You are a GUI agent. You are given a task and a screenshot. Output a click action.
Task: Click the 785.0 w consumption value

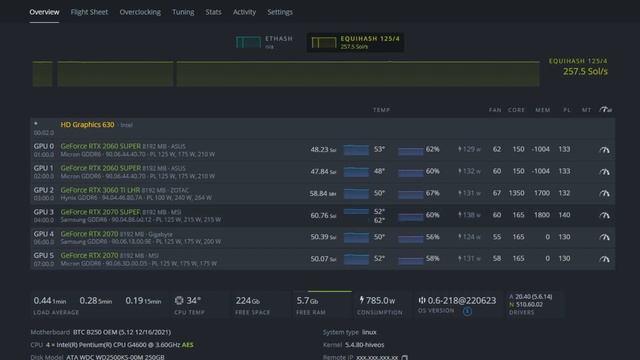[x=380, y=300]
